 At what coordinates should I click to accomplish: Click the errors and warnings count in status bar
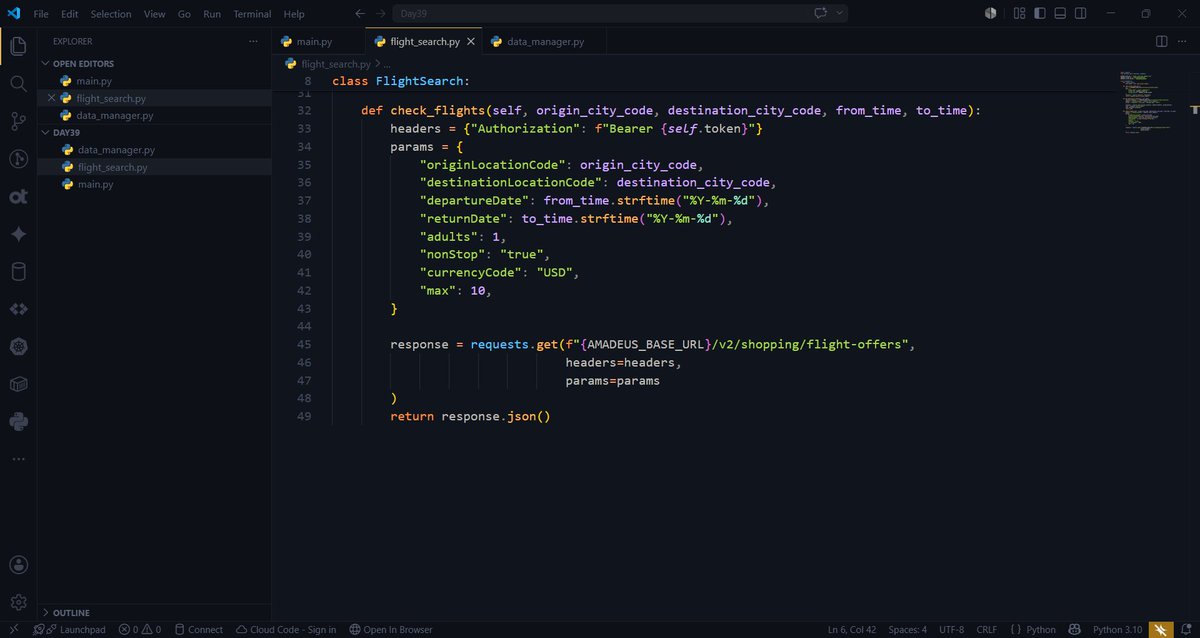tap(140, 630)
